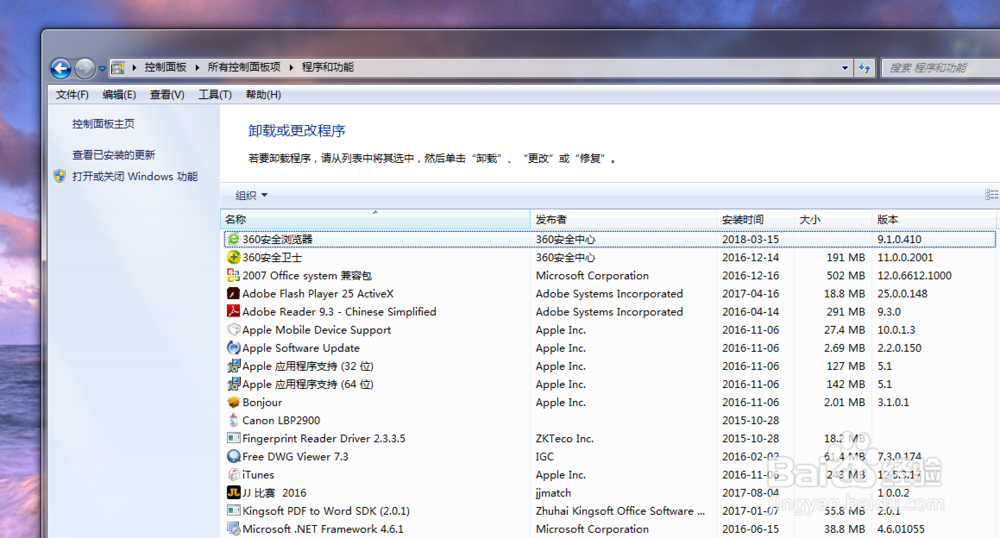Select the Bonjour entry name
This screenshot has height=538, width=1000.
[x=262, y=402]
